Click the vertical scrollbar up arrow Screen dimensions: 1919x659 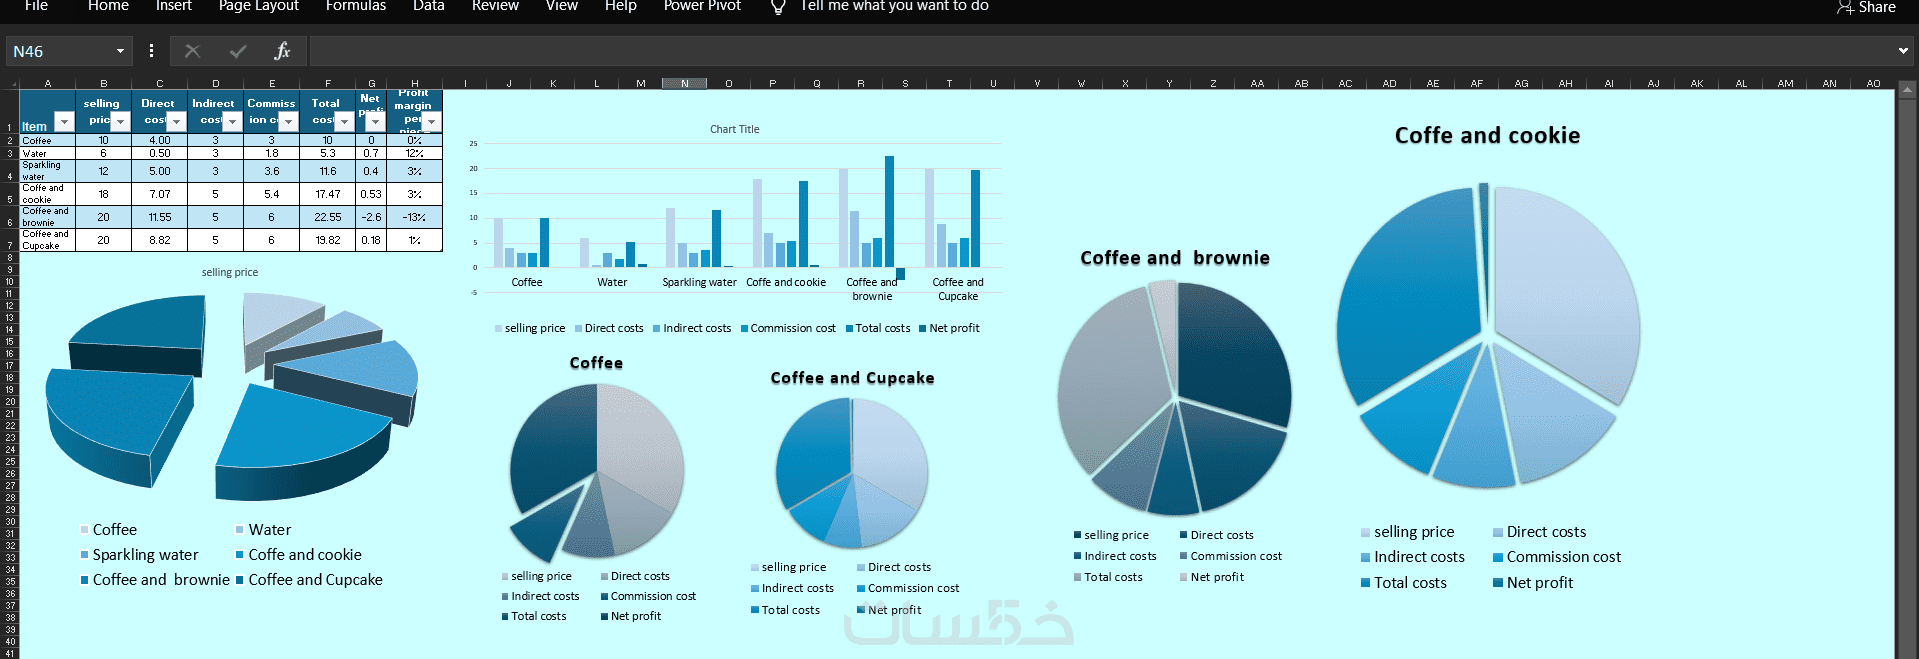(1907, 91)
